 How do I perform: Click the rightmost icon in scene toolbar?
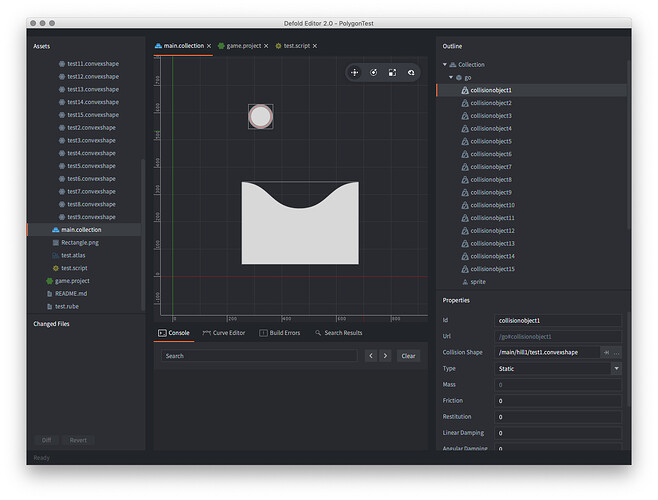411,72
